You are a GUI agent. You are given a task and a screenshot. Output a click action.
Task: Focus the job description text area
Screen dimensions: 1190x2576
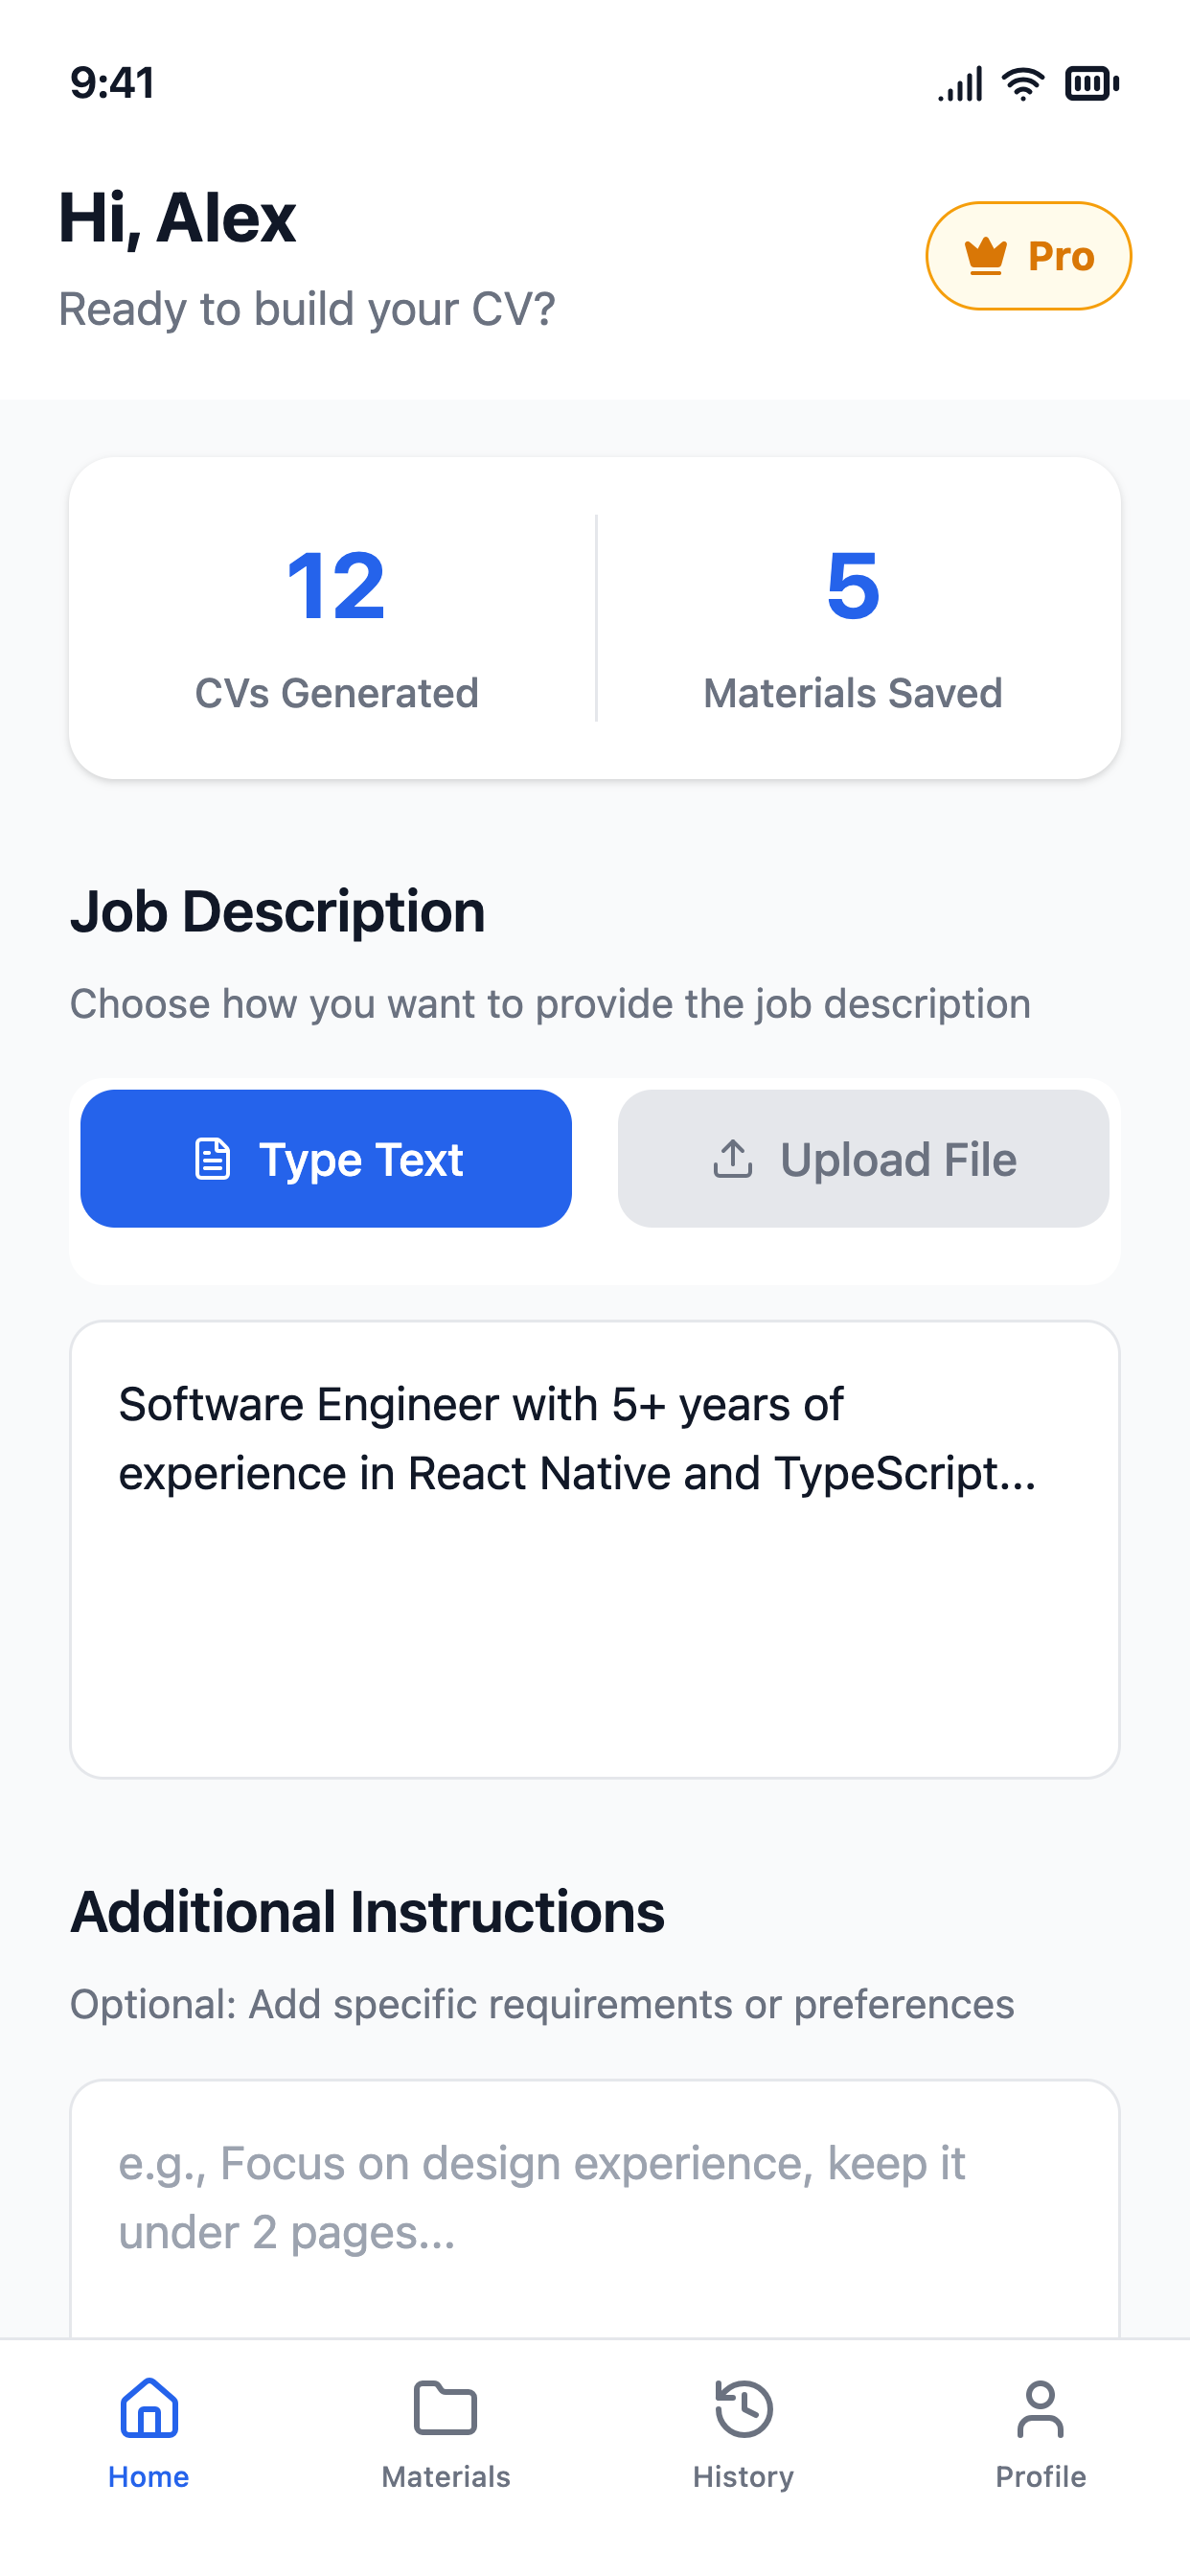595,1549
